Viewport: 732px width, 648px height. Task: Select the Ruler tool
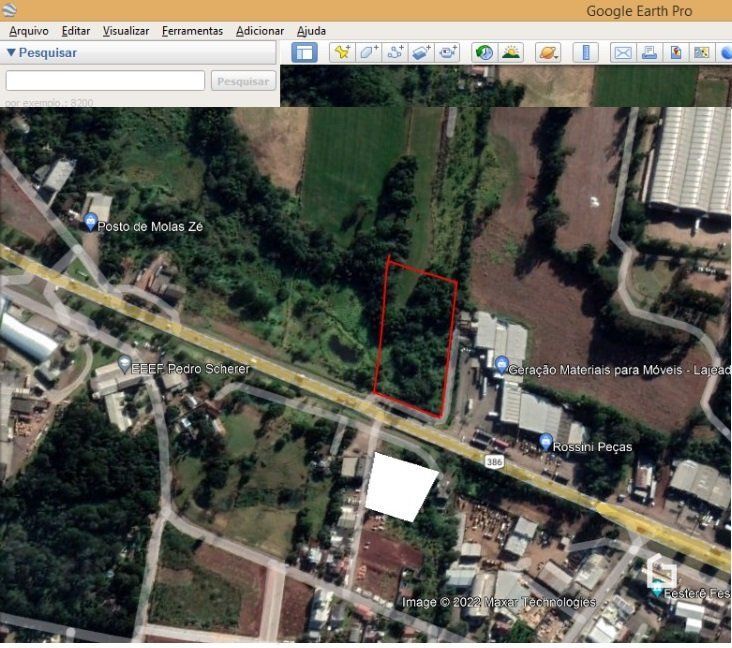point(586,52)
